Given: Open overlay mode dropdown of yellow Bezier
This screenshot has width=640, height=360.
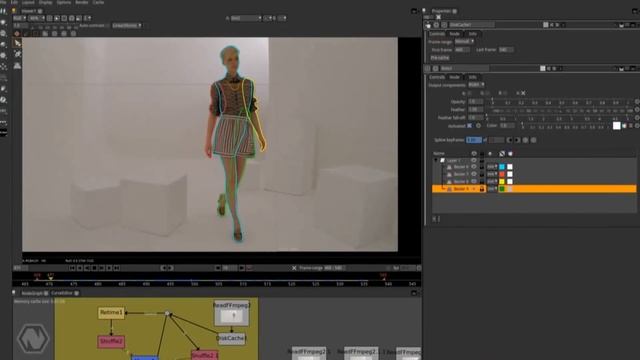Looking at the screenshot, I should pyautogui.click(x=492, y=182).
